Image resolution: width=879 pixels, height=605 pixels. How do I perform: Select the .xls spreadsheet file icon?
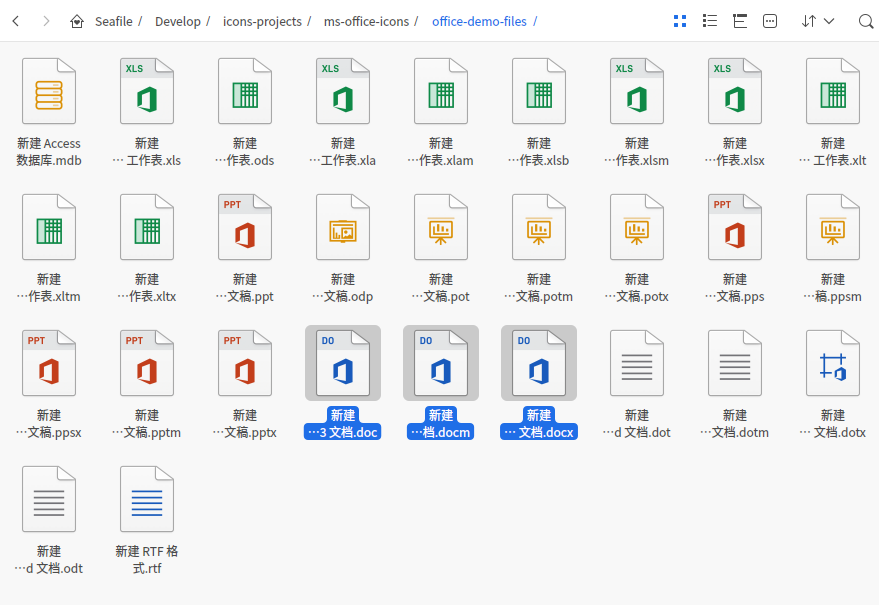tap(147, 91)
